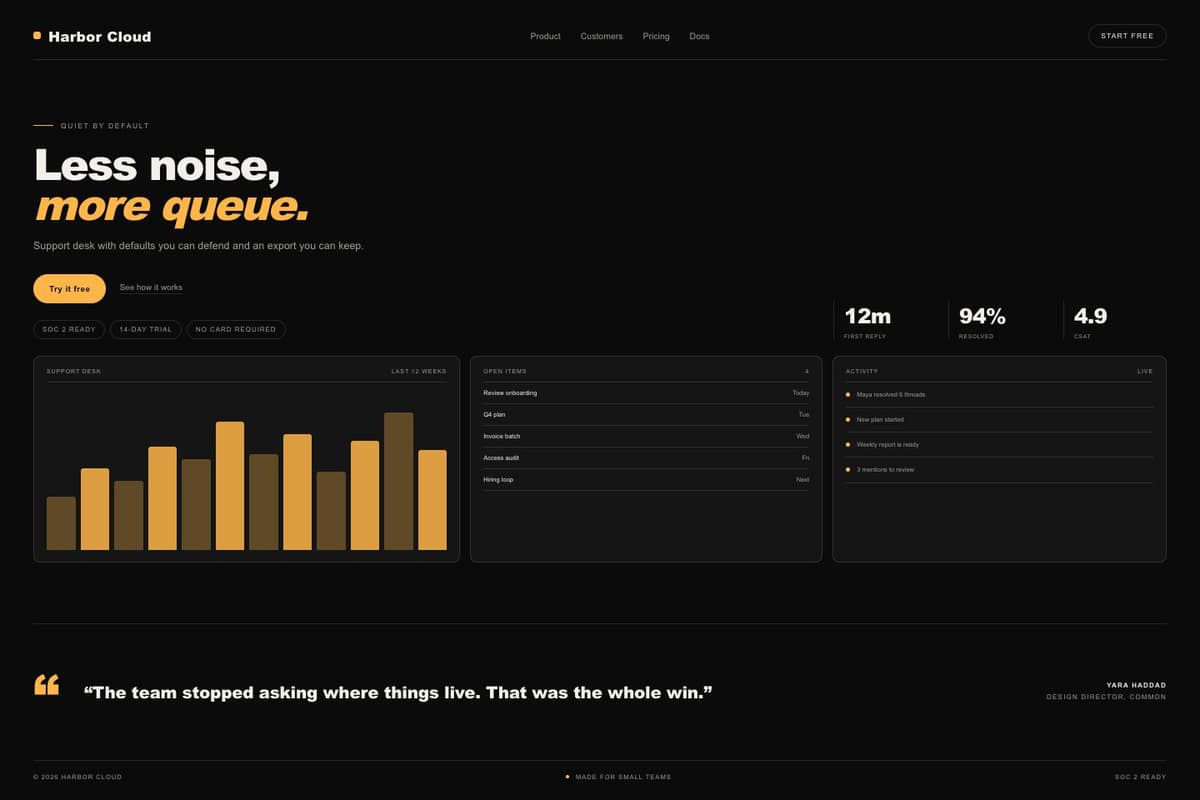The image size is (1200, 800).
Task: Click the testimonial quote text
Action: pos(398,692)
